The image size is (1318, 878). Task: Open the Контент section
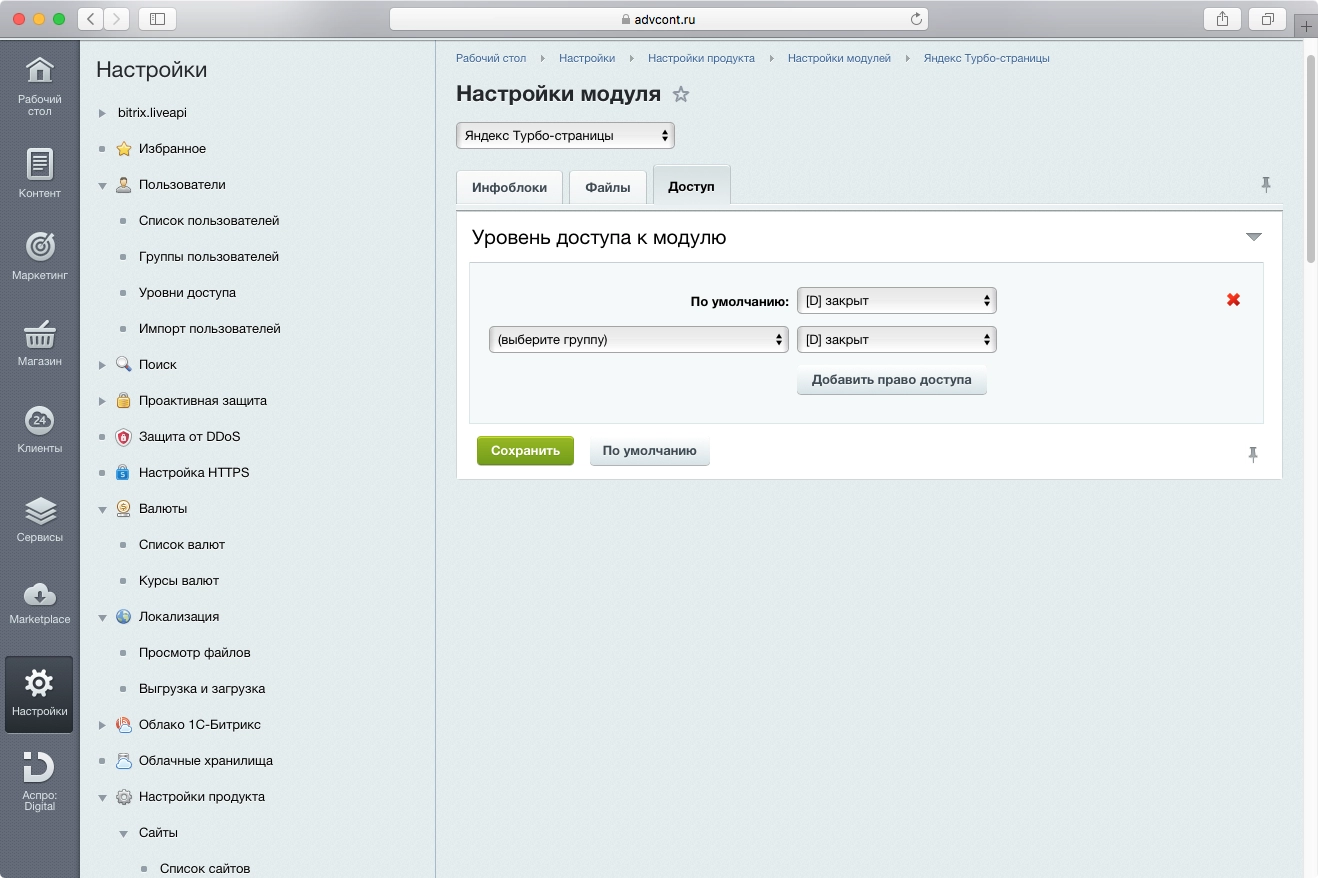coord(40,173)
